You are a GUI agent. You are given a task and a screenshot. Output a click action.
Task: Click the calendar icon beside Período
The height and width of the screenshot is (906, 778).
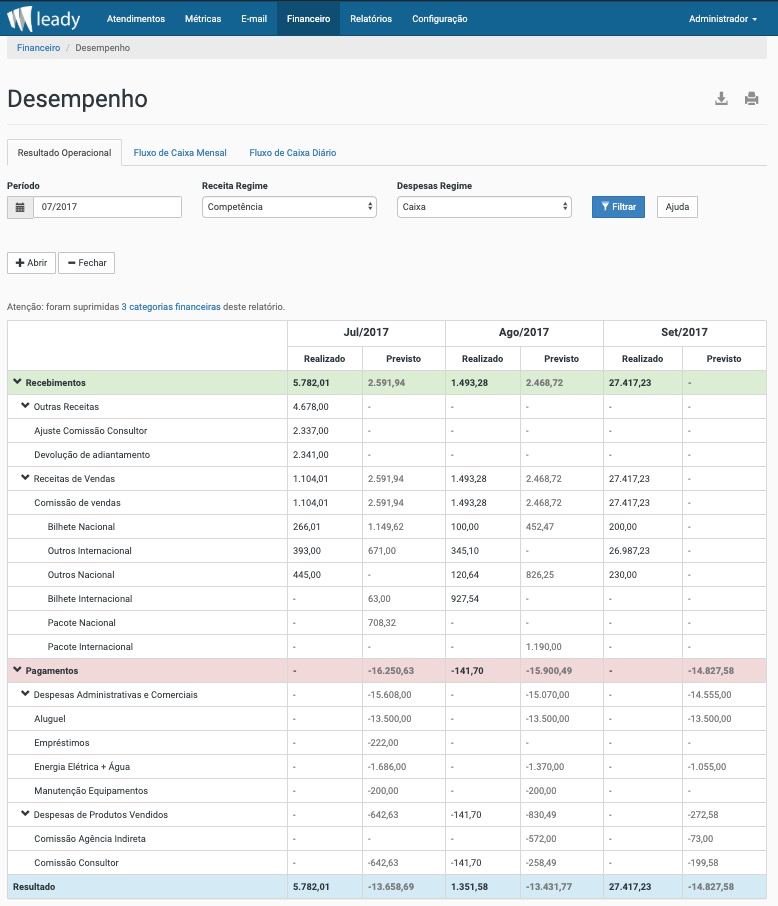(20, 207)
